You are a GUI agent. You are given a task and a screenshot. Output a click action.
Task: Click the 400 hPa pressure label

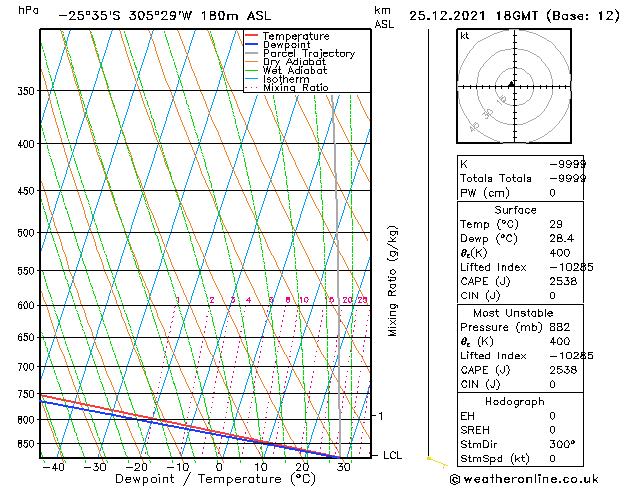(x=26, y=144)
